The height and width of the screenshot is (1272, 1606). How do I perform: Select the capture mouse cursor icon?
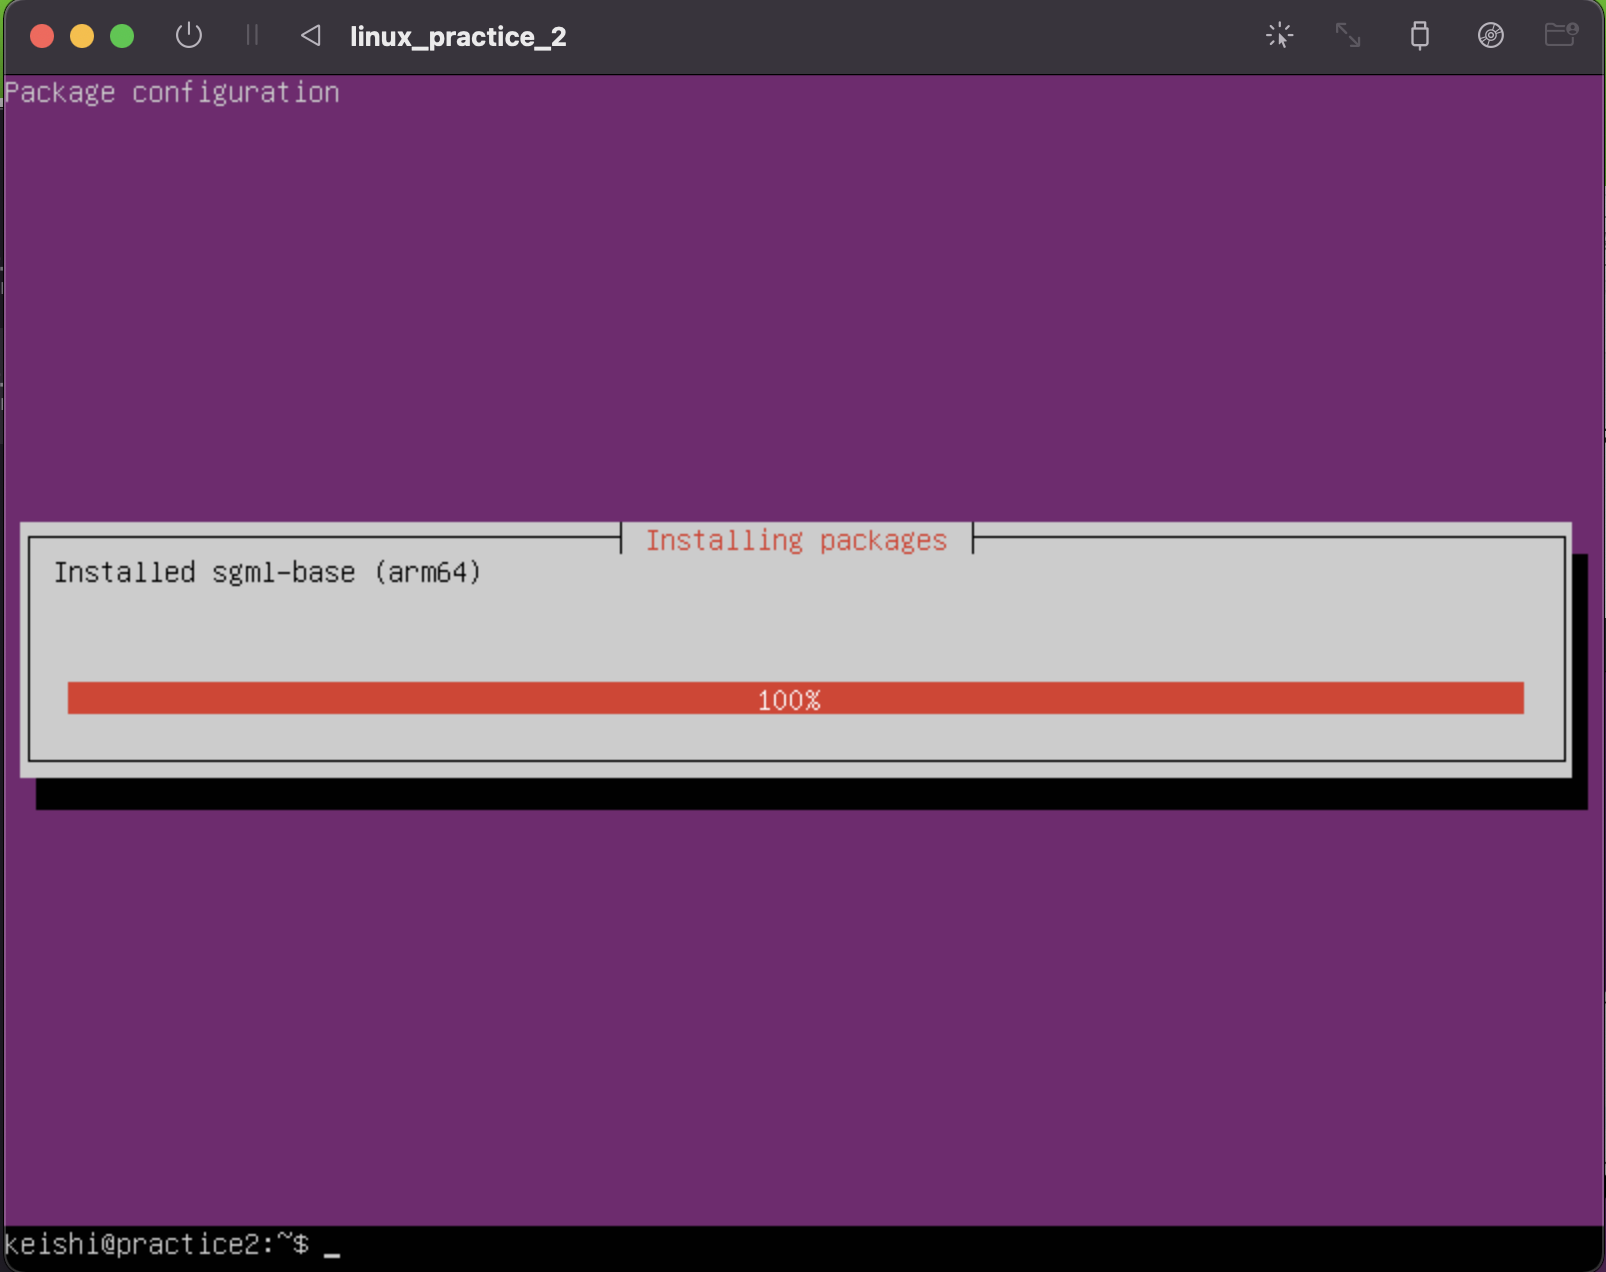click(x=1280, y=35)
